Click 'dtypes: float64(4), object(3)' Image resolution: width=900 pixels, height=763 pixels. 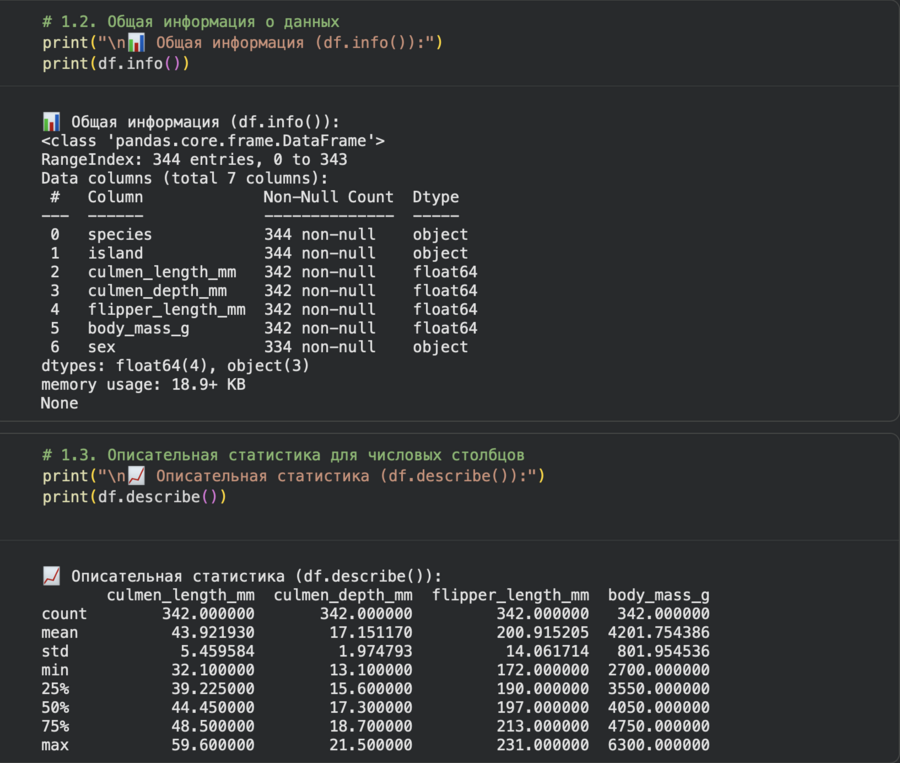tap(175, 366)
